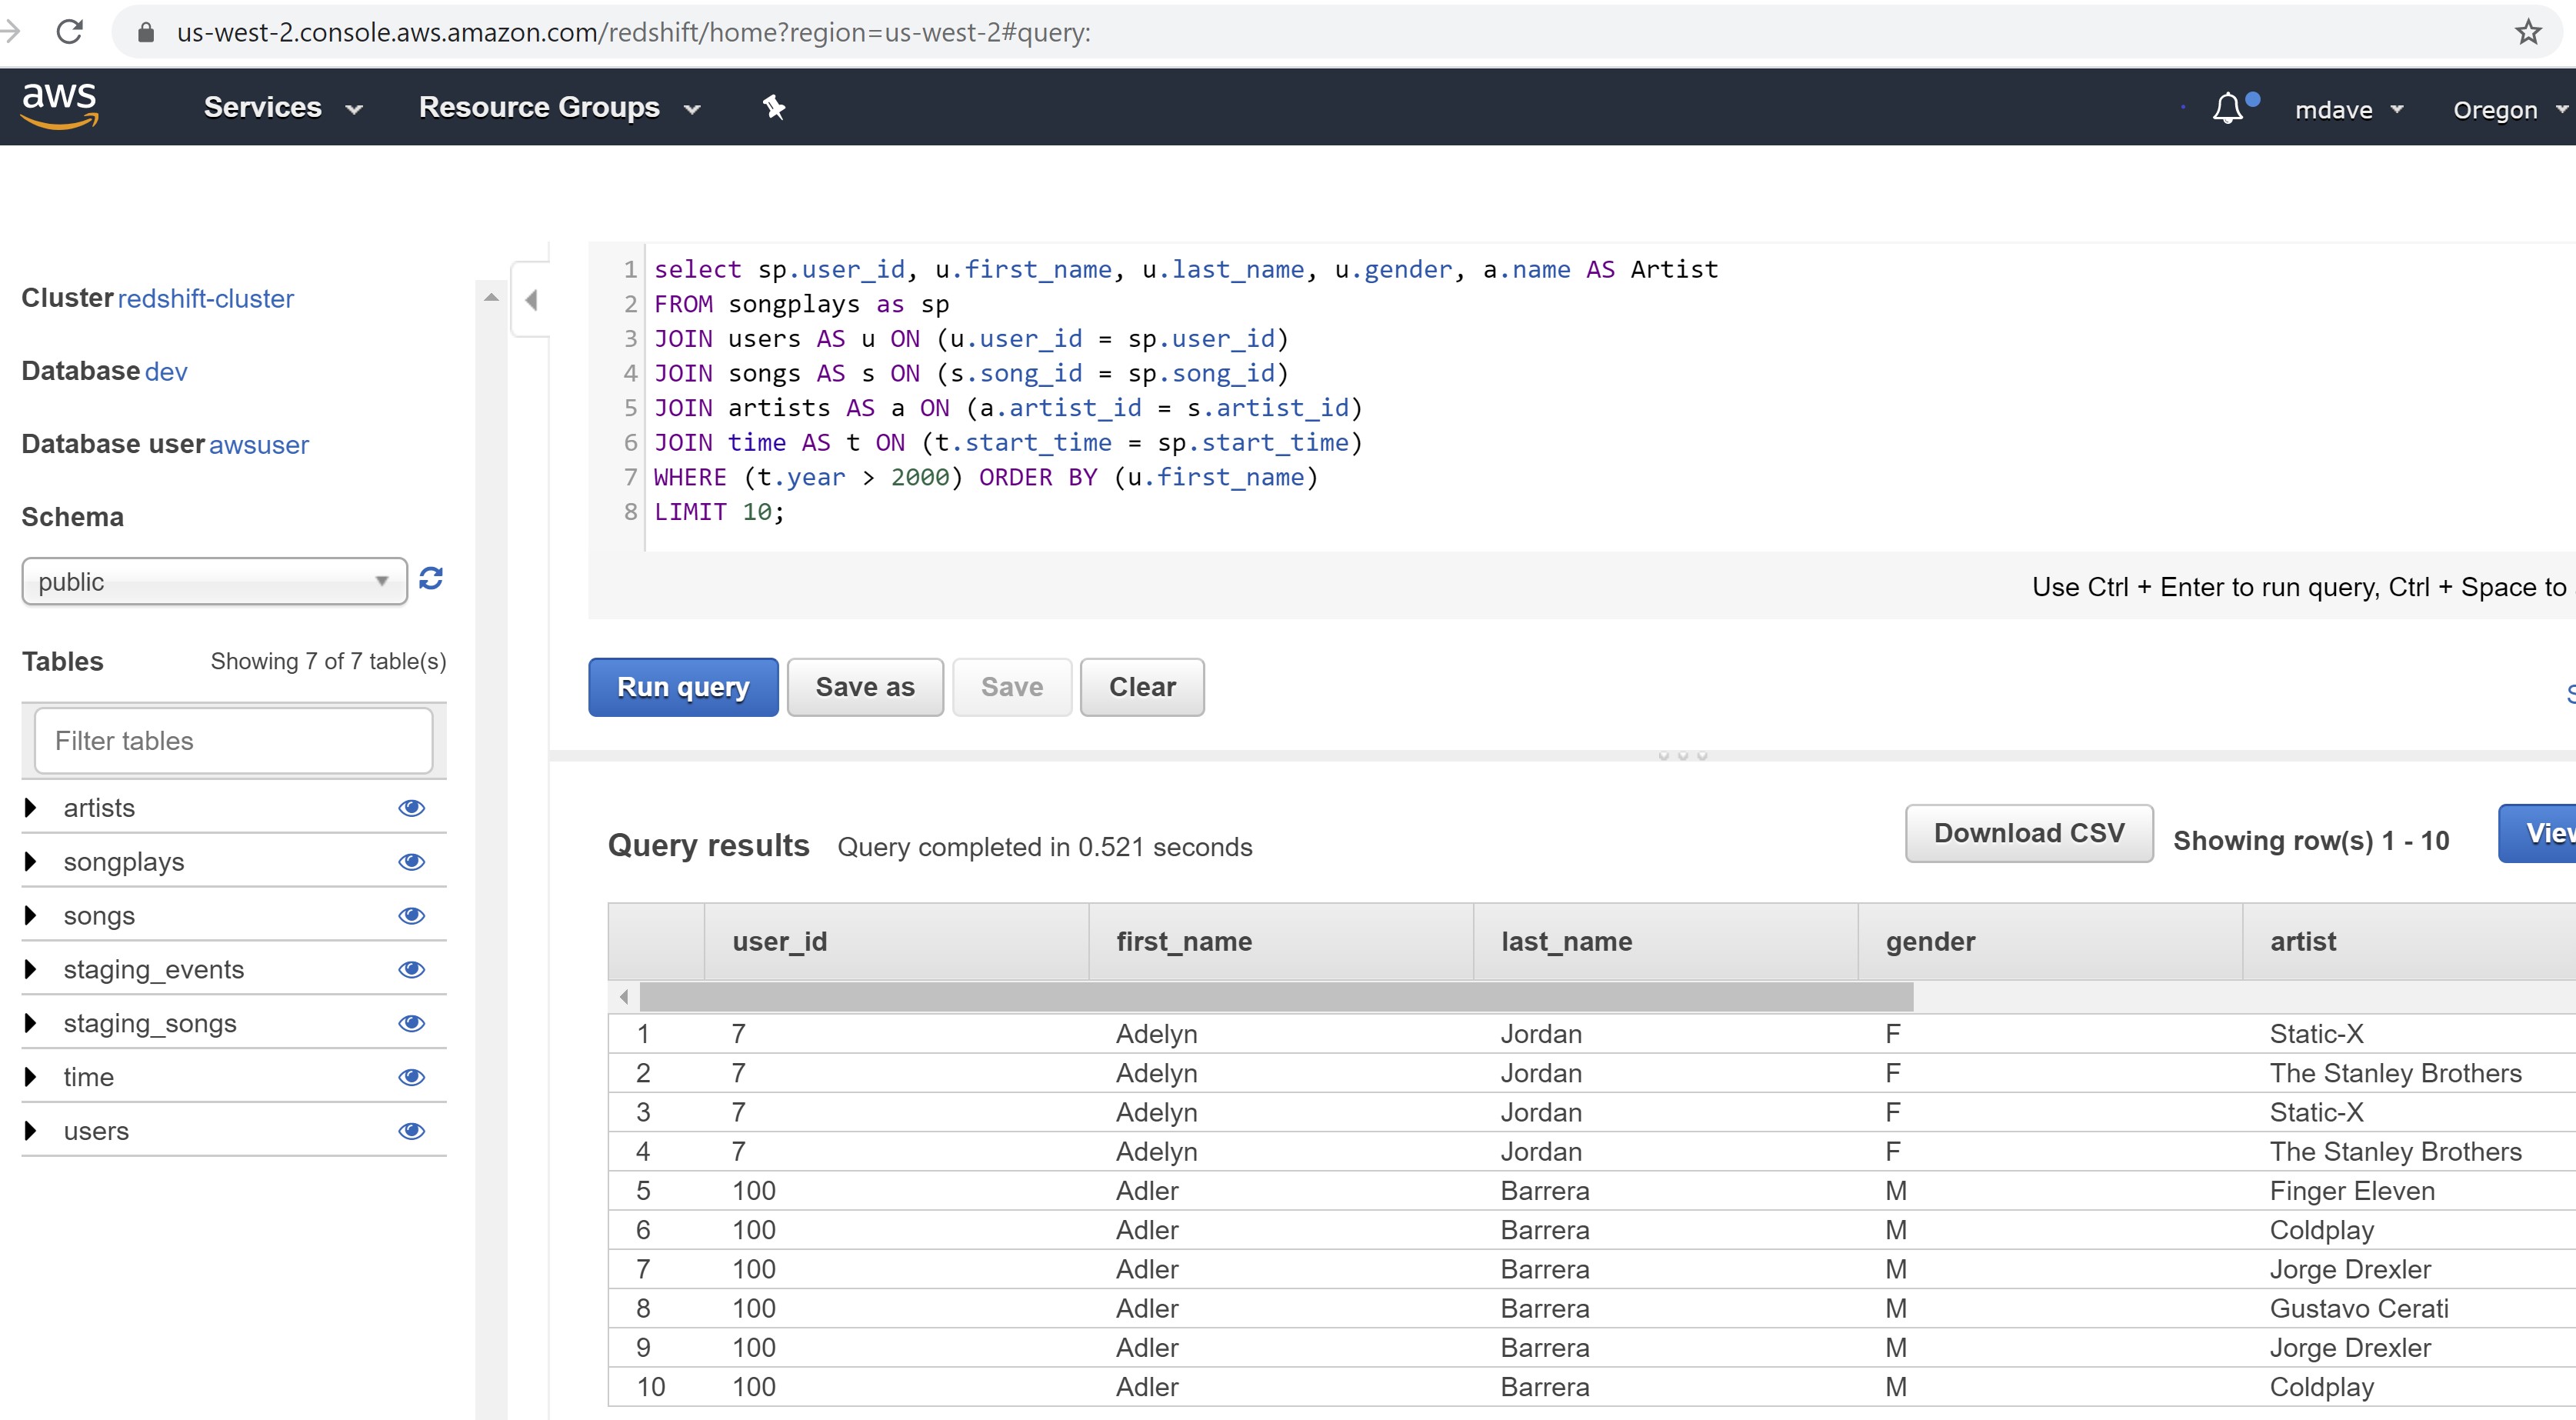The image size is (2576, 1420).
Task: Open the mdave account menu
Action: click(x=2348, y=110)
